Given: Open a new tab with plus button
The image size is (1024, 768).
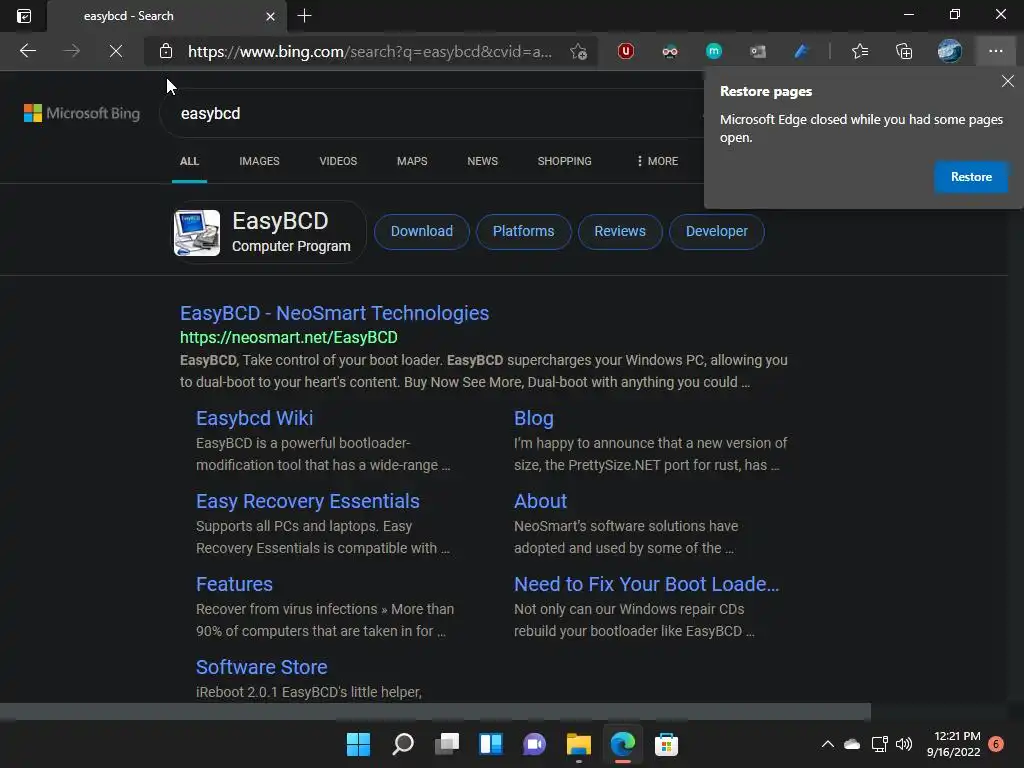Looking at the screenshot, I should (x=304, y=16).
